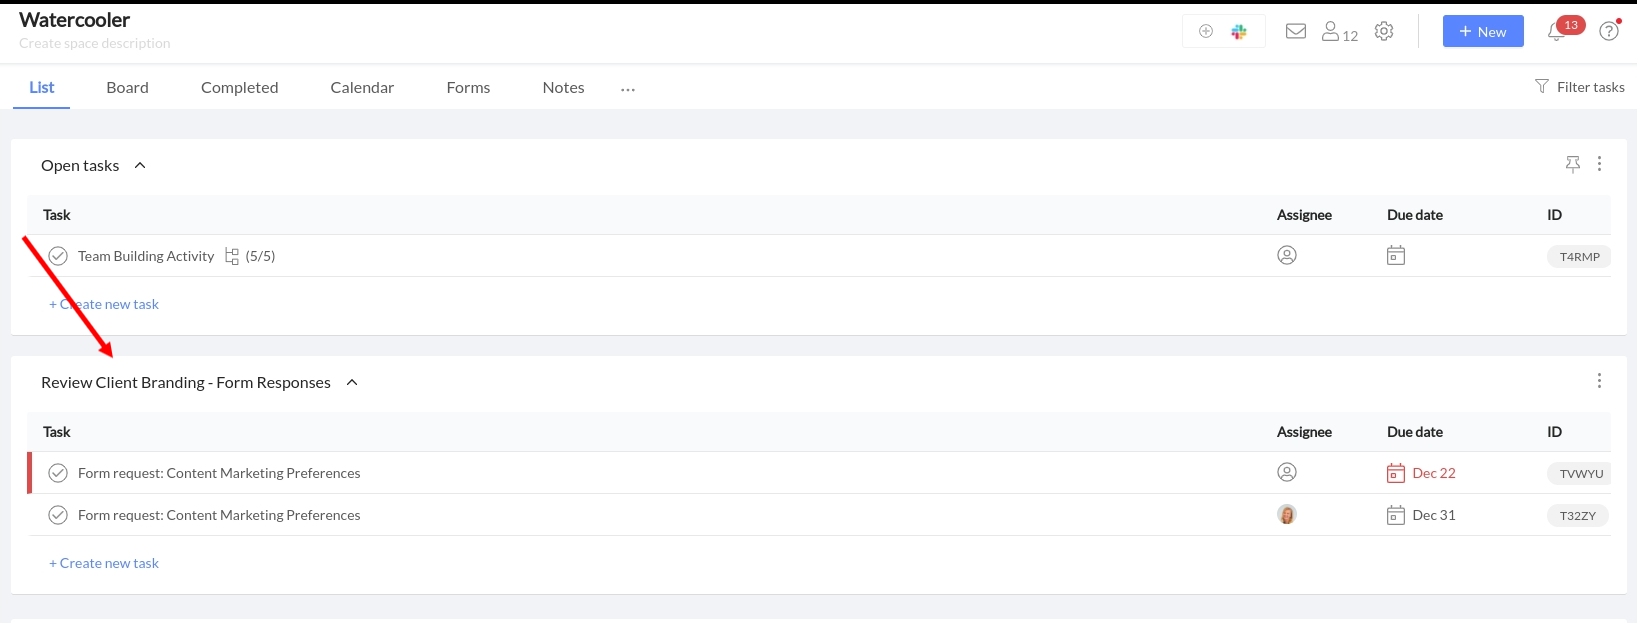Screen dimensions: 1637x623
Task: Click Due date header in Review Client Branding
Action: (x=1415, y=432)
